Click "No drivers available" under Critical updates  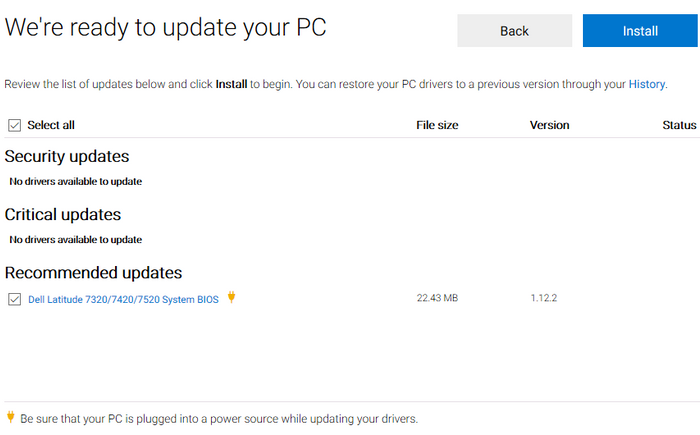(75, 240)
